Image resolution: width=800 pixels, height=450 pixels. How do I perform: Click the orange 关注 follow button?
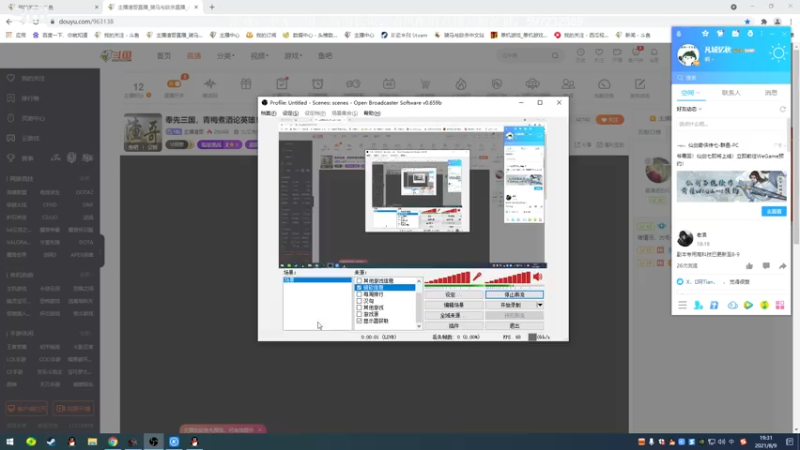[x=609, y=119]
